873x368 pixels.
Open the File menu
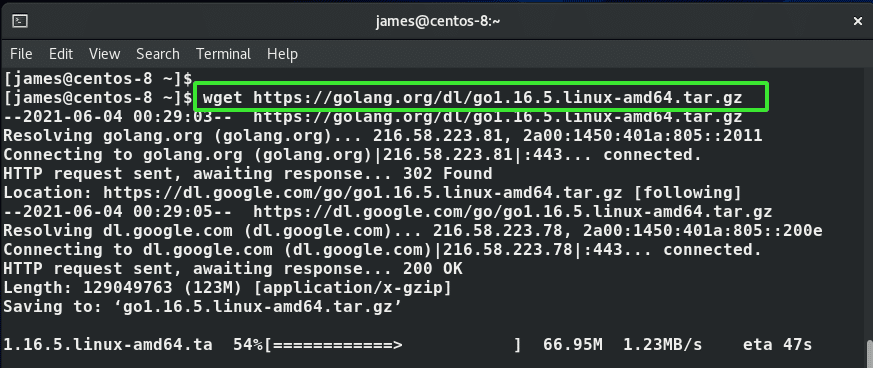[21, 54]
